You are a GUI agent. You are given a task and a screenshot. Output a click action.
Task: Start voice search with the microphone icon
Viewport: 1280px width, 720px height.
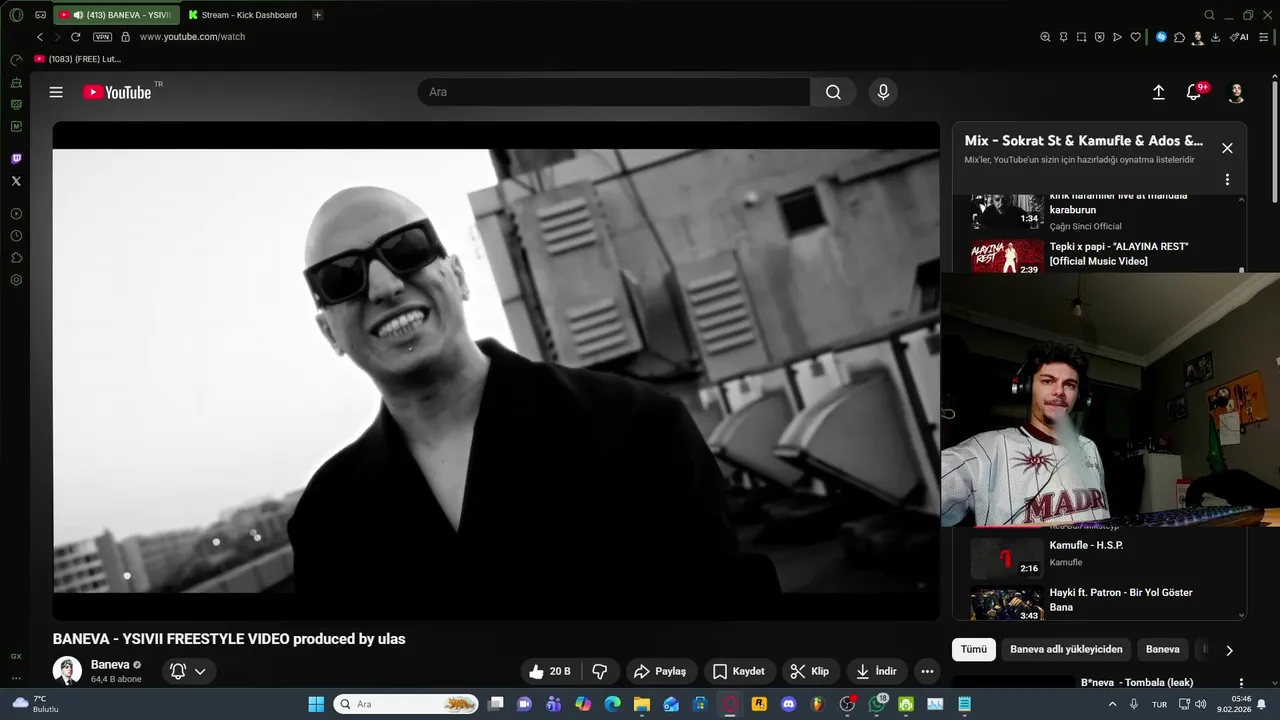click(x=883, y=92)
